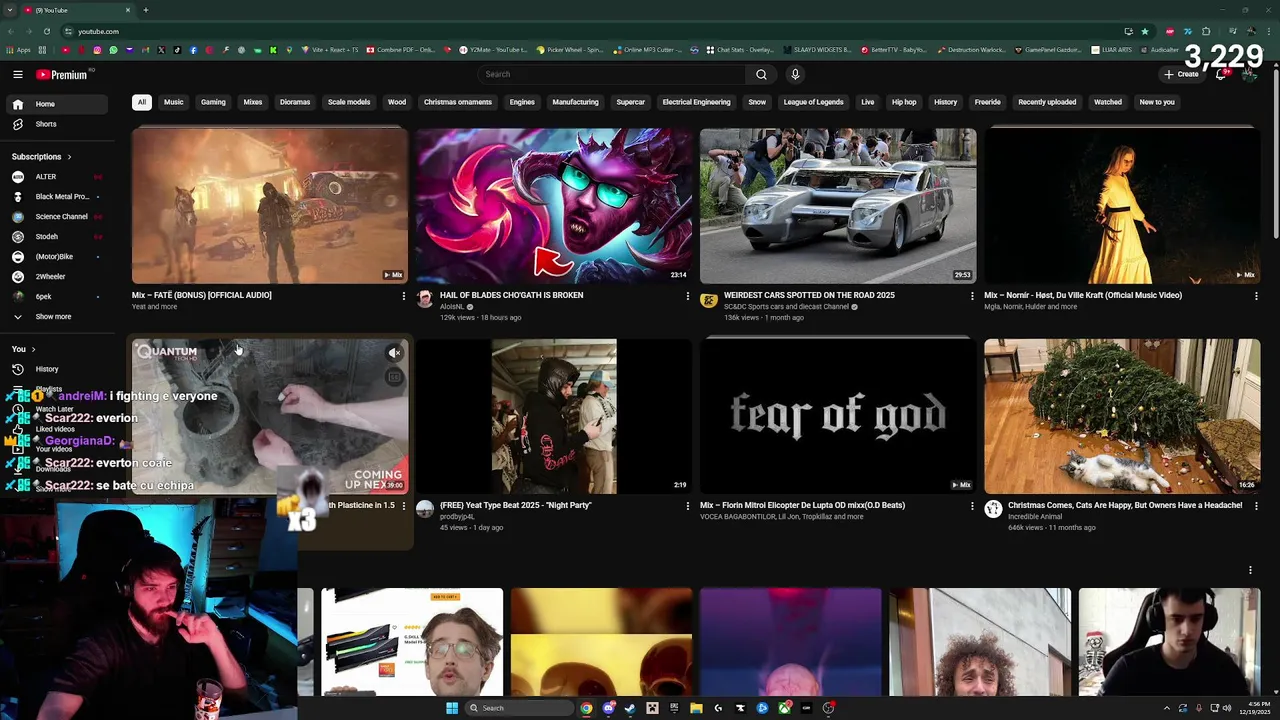Open options menu for WEIRDEST CARS video

point(971,296)
